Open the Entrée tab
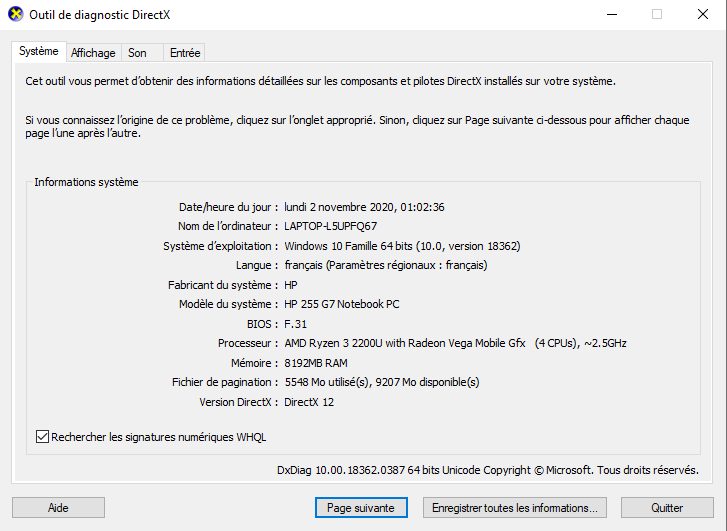The height and width of the screenshot is (531, 727). (185, 53)
